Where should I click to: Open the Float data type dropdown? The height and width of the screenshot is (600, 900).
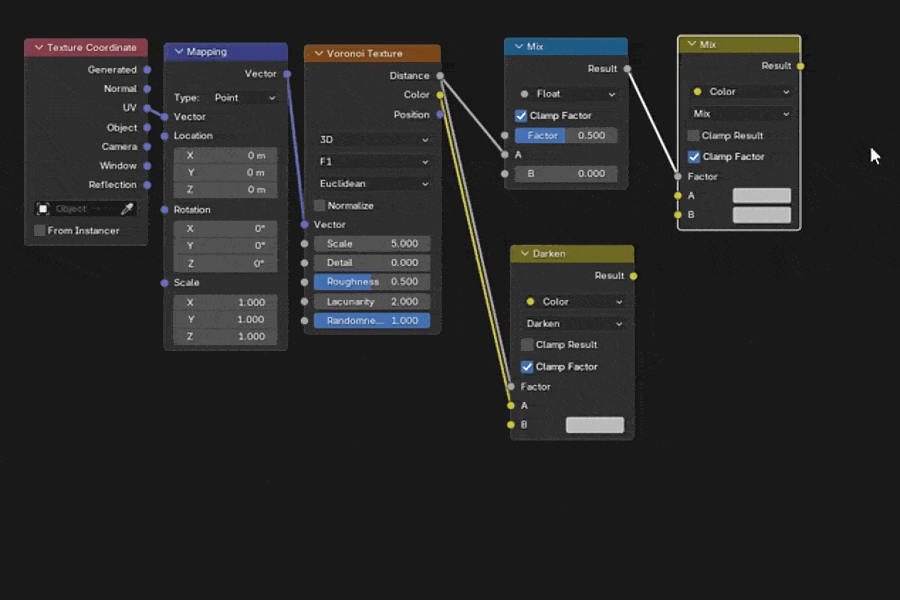(x=567, y=94)
